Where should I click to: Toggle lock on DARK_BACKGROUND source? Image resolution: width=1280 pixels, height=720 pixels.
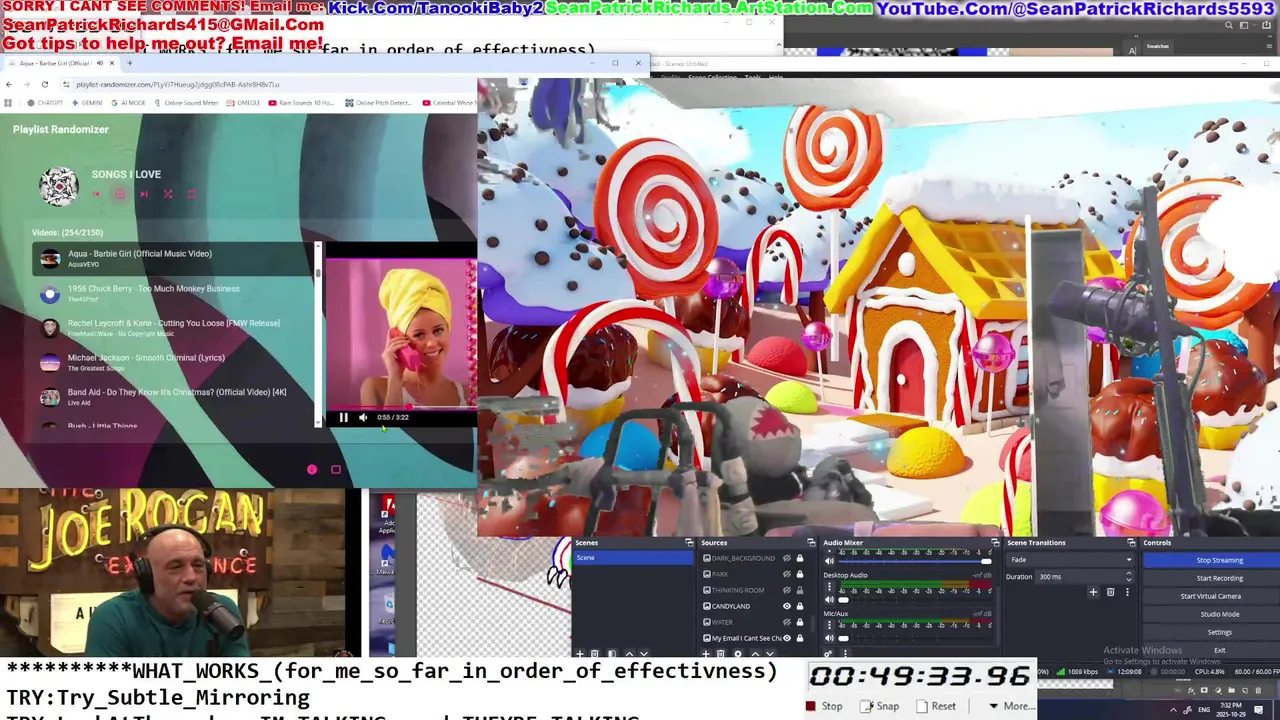pos(799,558)
